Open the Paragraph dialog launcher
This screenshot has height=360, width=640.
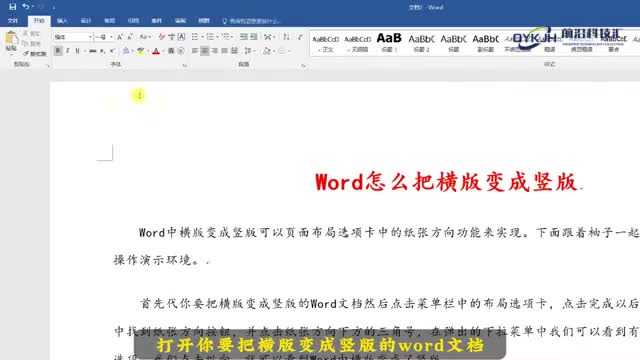pyautogui.click(x=303, y=65)
